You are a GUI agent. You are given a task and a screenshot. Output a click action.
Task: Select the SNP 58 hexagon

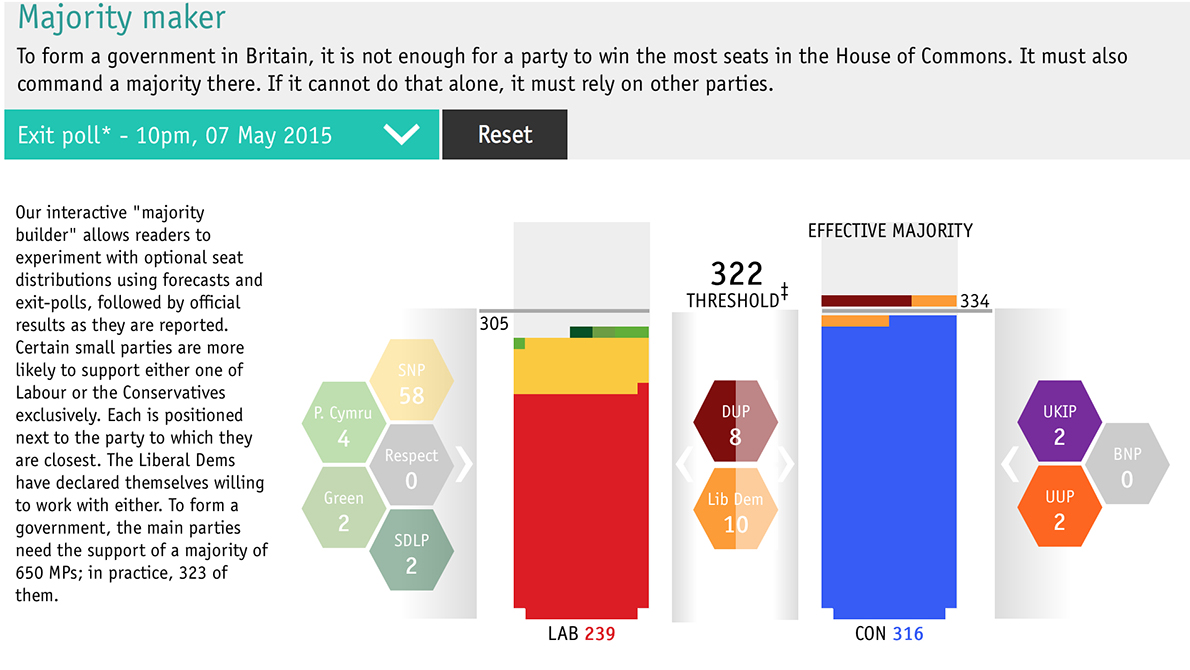(x=412, y=385)
